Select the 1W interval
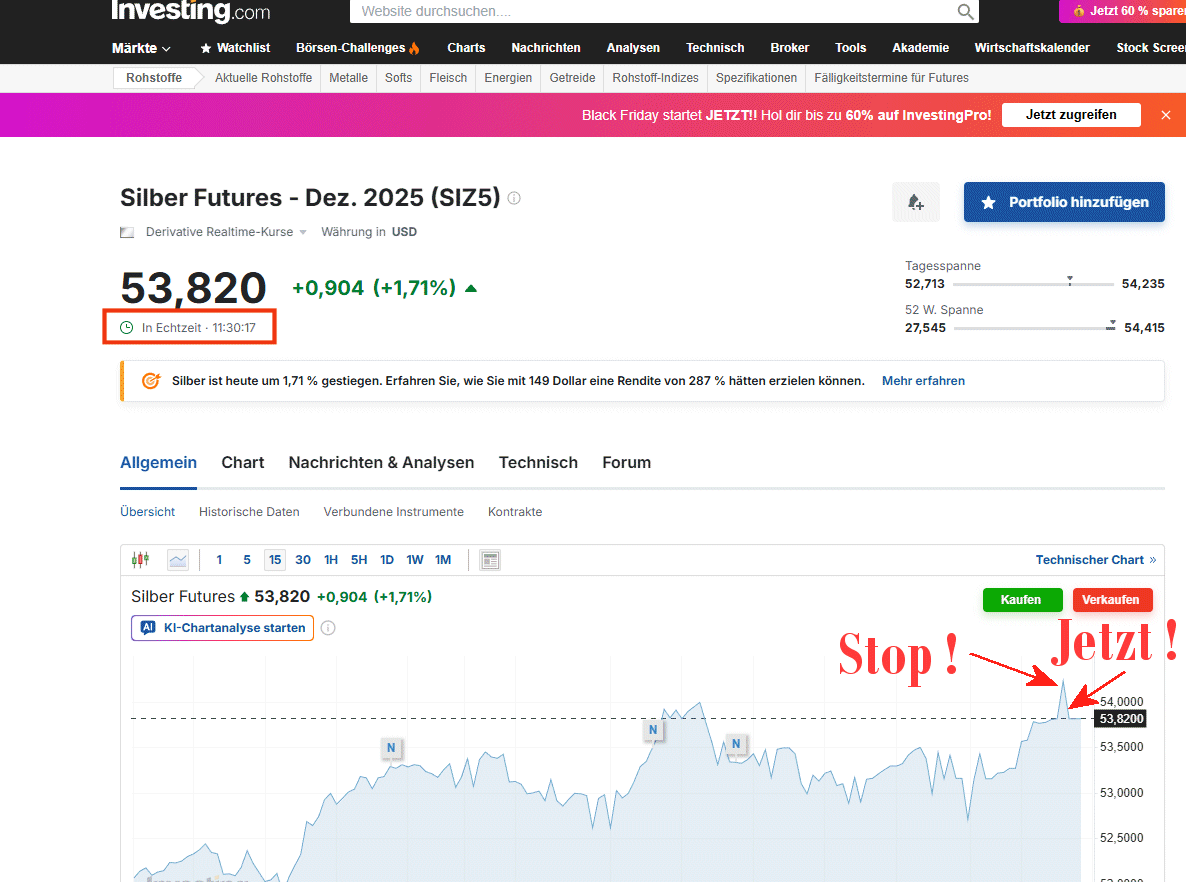Screen dimensions: 1186x882 [x=414, y=560]
